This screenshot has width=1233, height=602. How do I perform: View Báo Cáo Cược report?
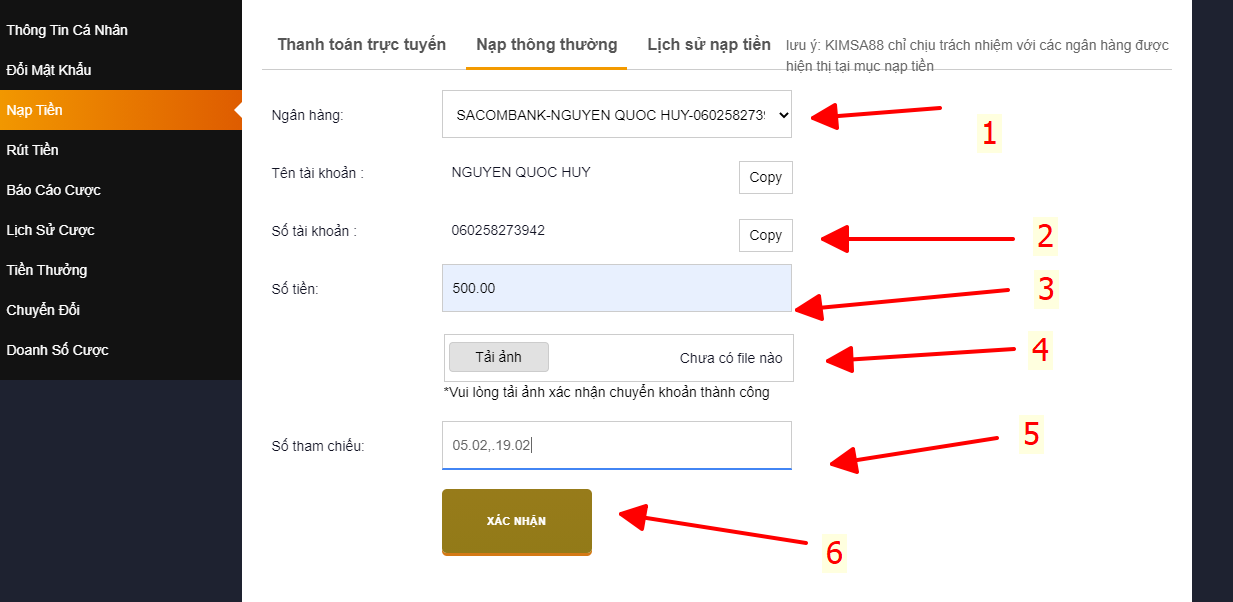(54, 190)
